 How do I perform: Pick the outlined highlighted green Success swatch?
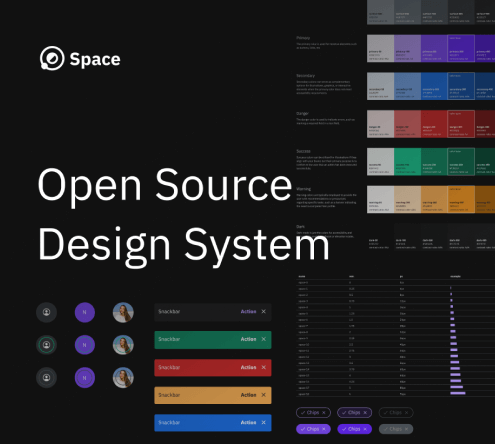[461, 162]
